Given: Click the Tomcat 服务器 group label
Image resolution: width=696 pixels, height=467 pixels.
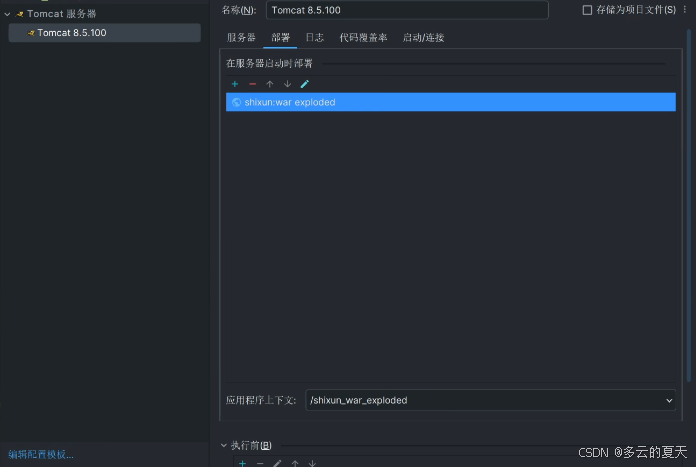Looking at the screenshot, I should (62, 14).
